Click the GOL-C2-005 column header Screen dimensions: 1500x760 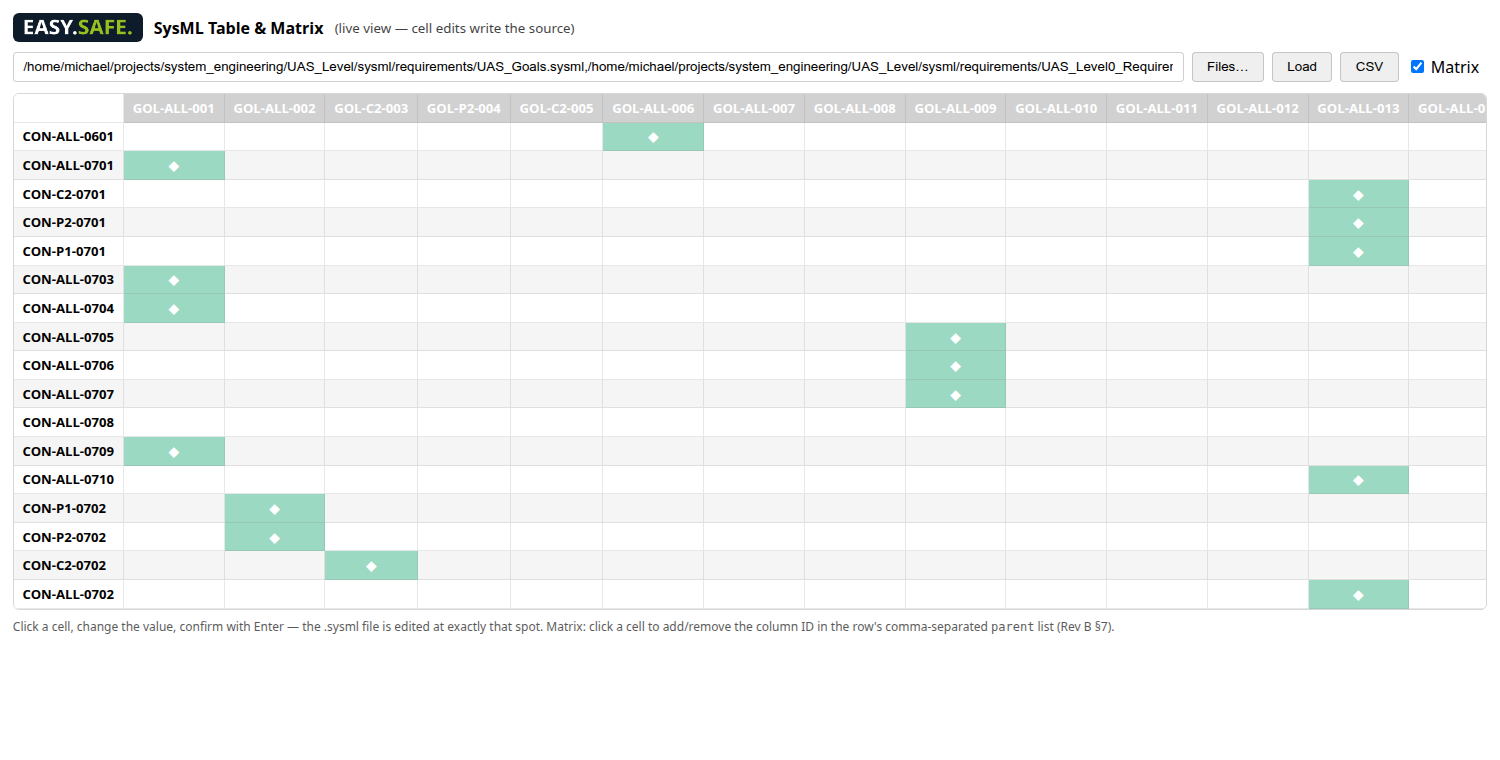click(556, 108)
